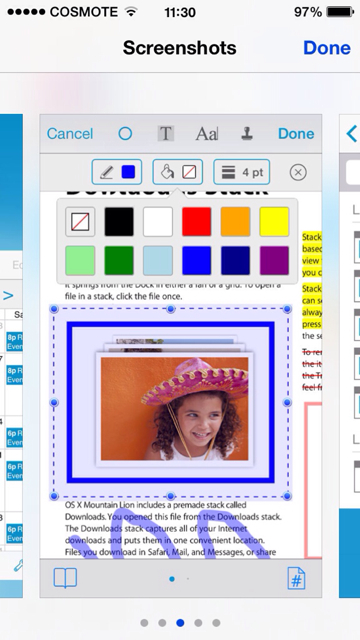Tap the battery icon in status bar
The width and height of the screenshot is (360, 640).
tap(340, 12)
